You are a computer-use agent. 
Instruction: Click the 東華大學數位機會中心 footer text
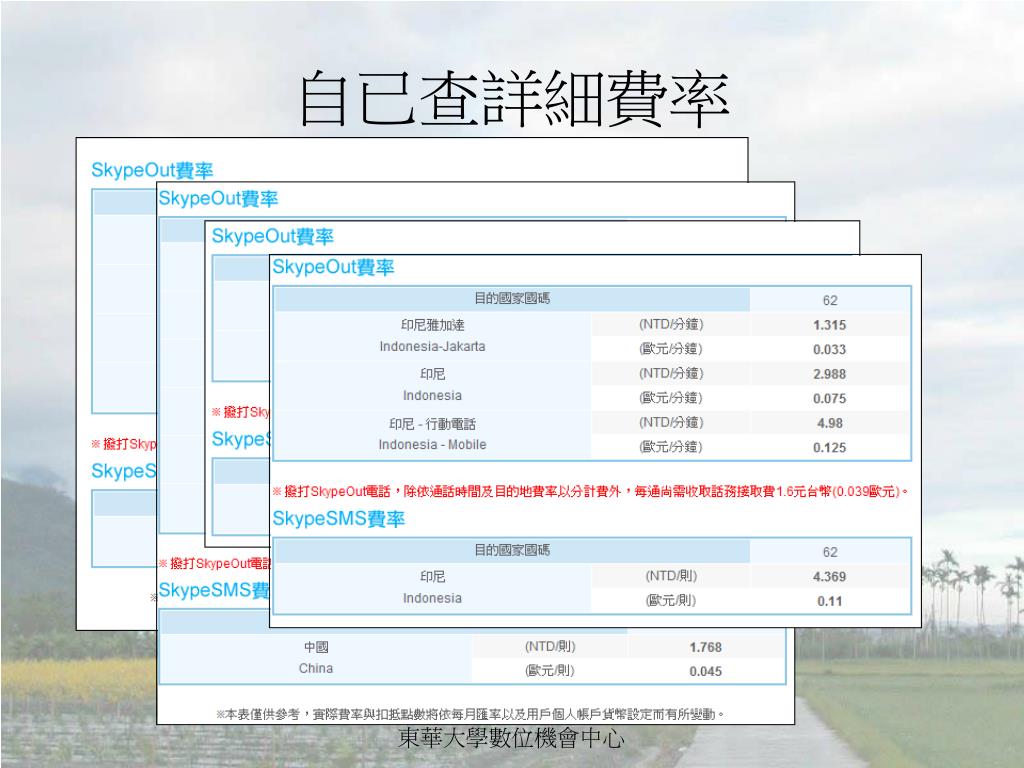511,739
